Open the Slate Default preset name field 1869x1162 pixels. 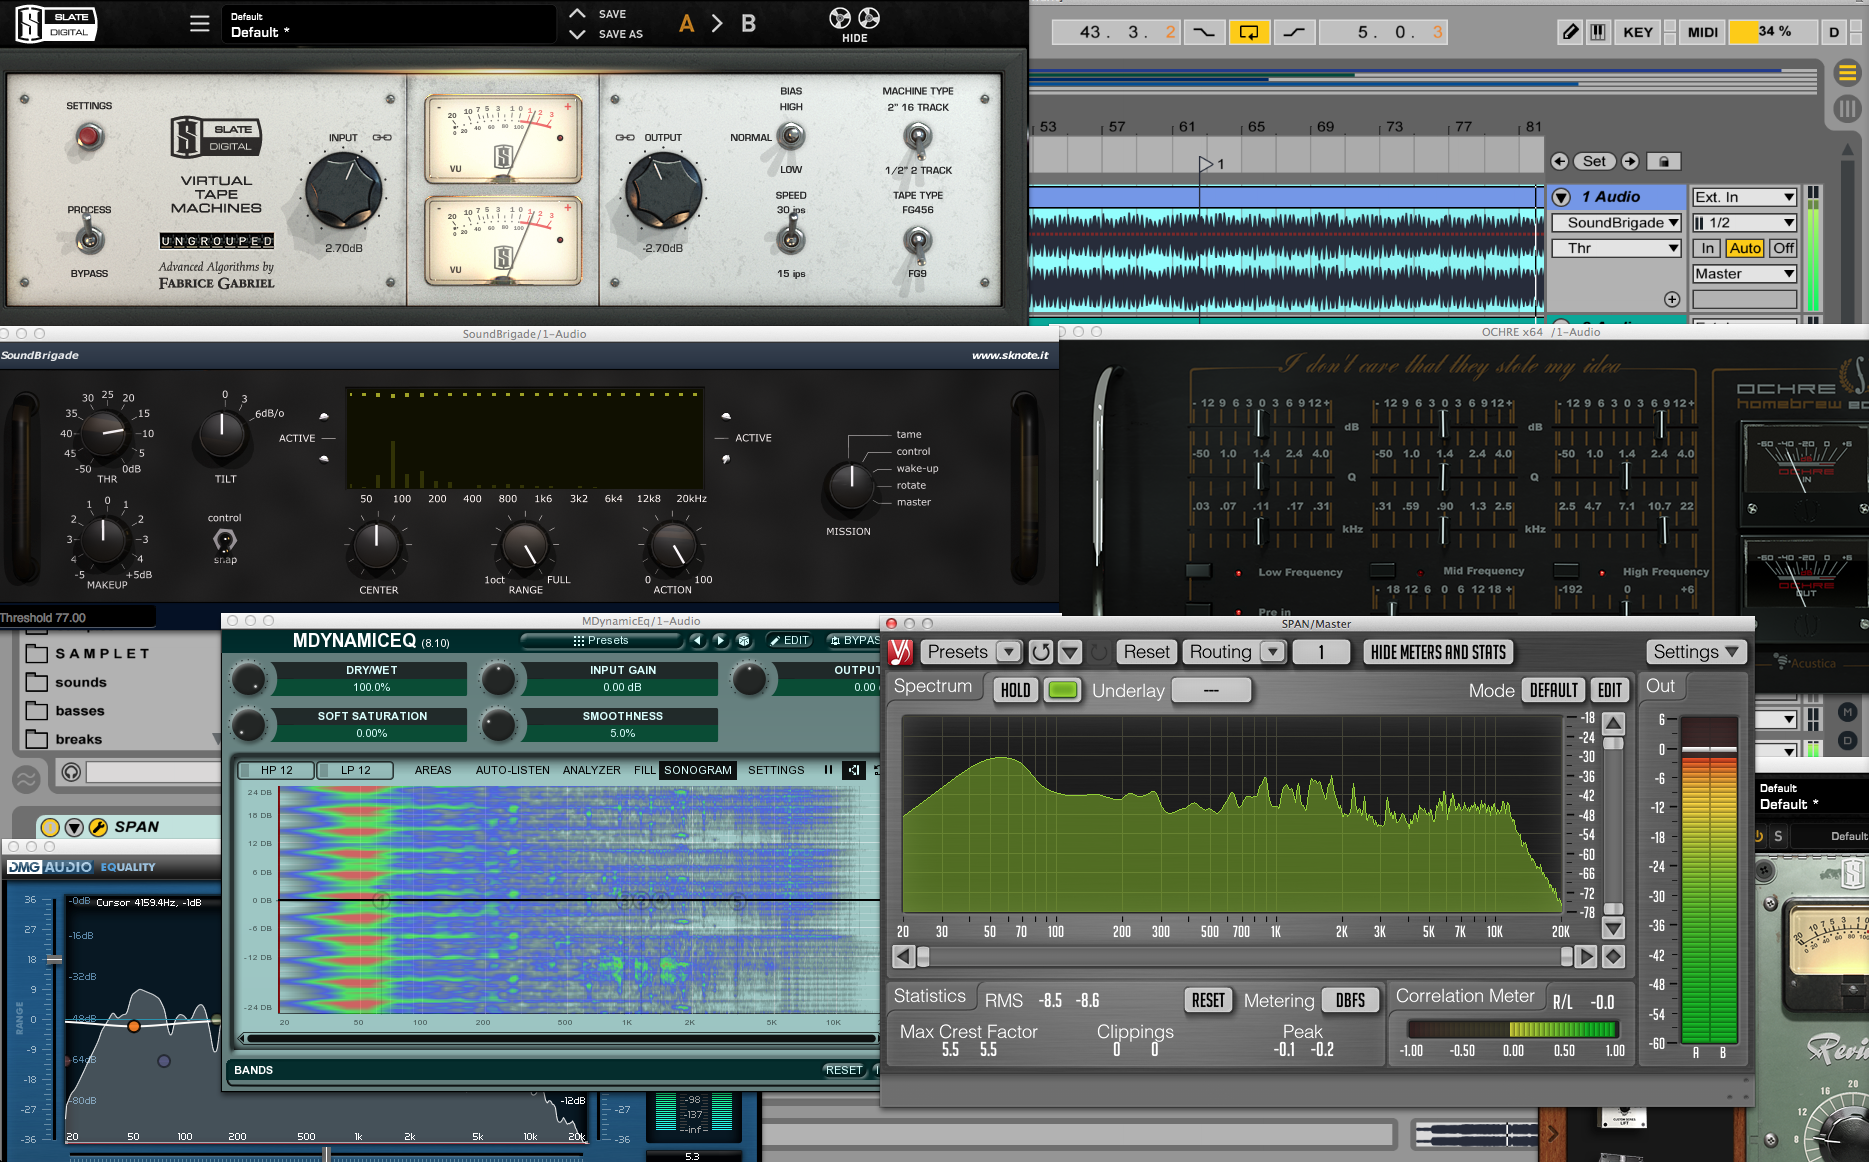click(x=388, y=24)
